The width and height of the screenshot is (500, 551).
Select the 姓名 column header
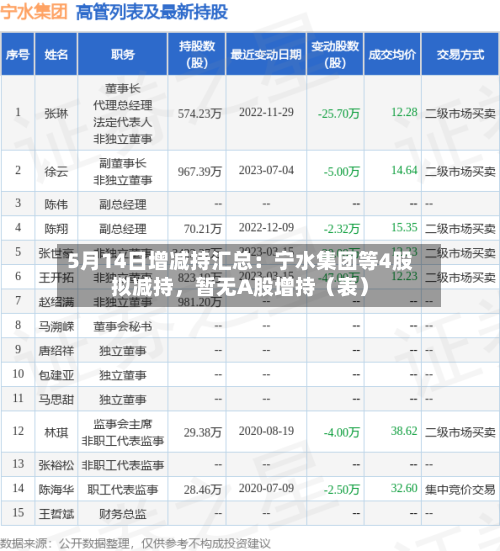tap(56, 54)
